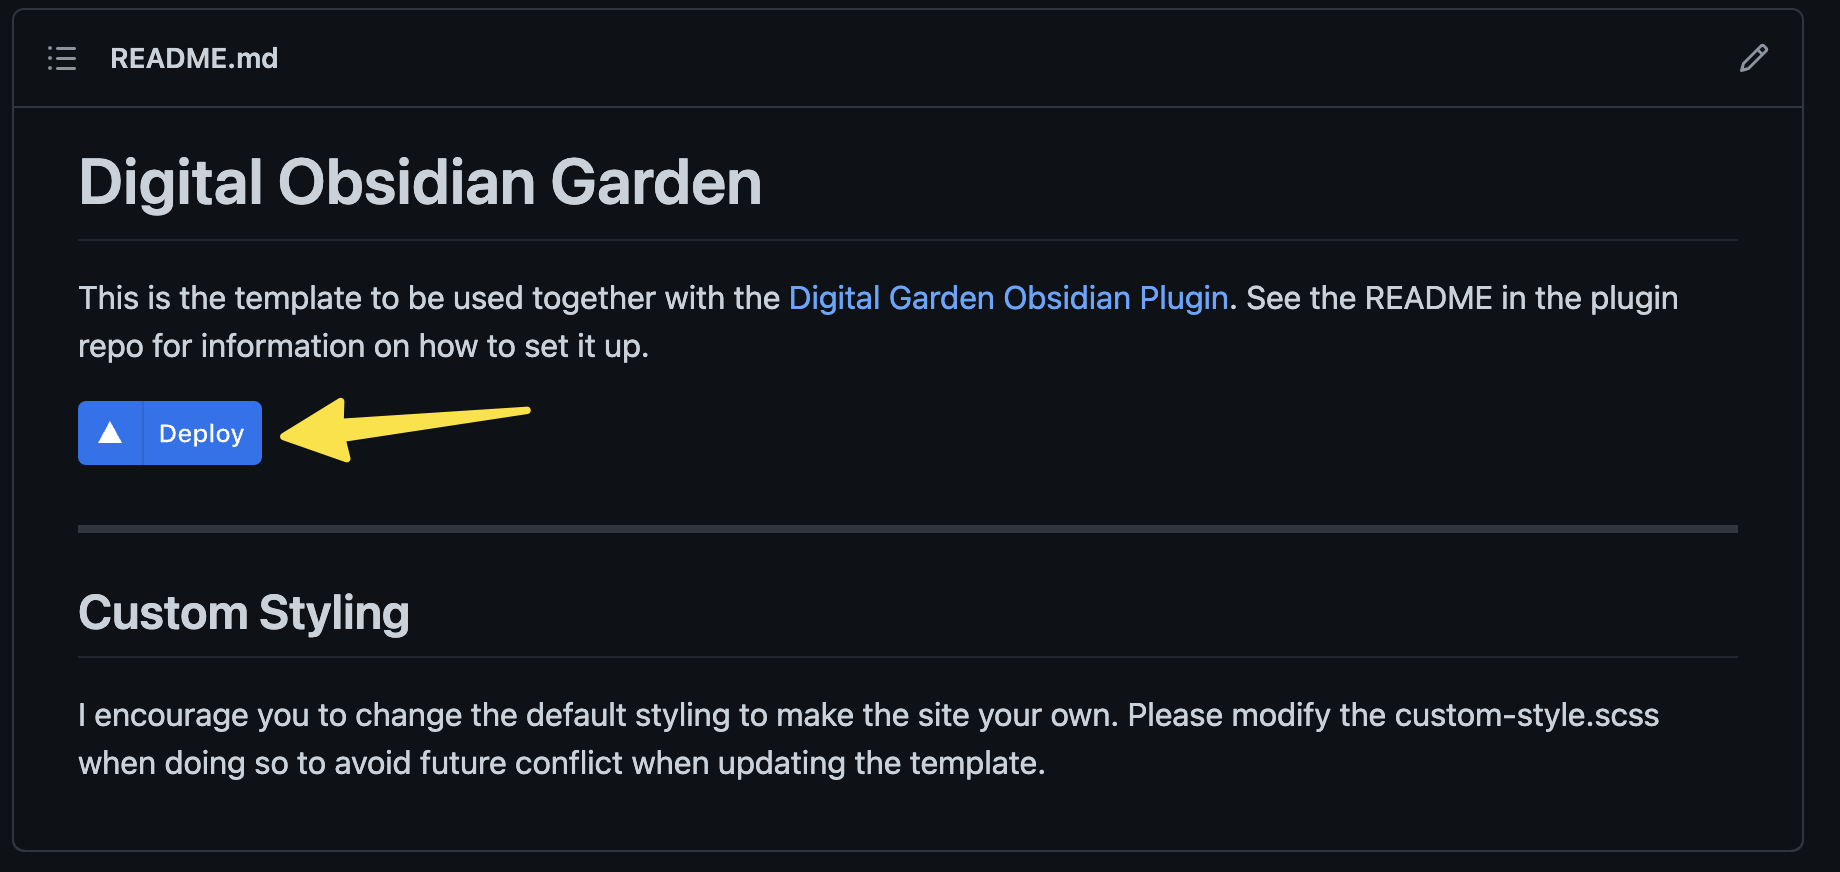This screenshot has width=1840, height=872.
Task: Click the README.md file name title
Action: [x=194, y=59]
